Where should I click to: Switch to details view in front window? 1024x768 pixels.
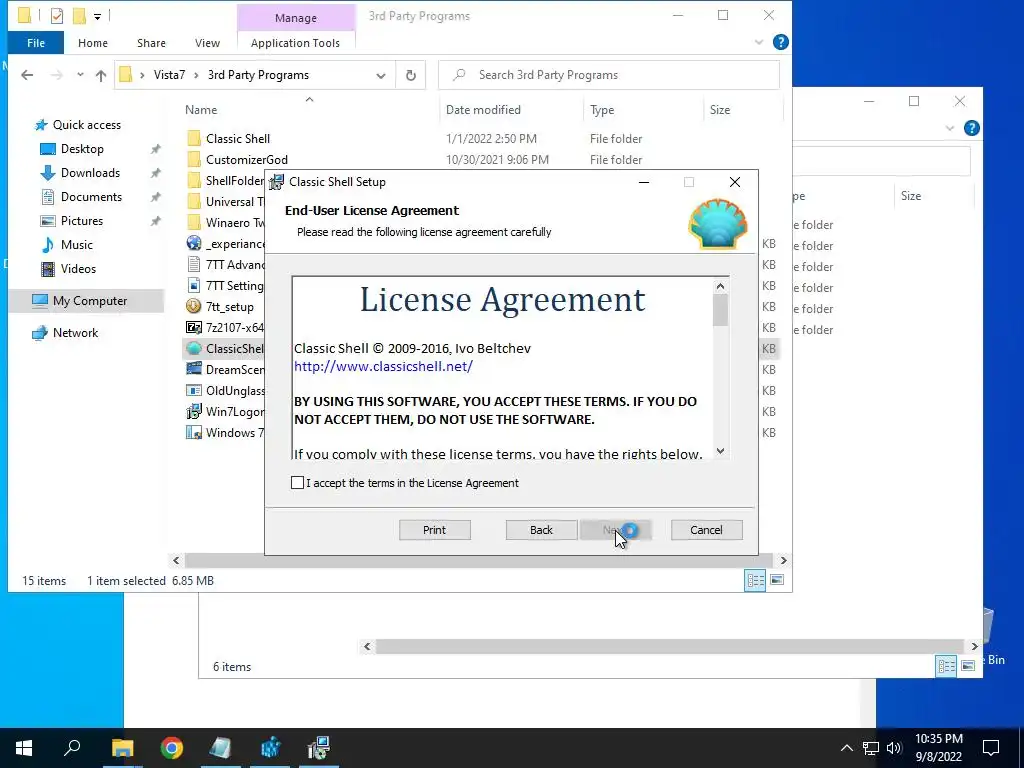coord(755,580)
